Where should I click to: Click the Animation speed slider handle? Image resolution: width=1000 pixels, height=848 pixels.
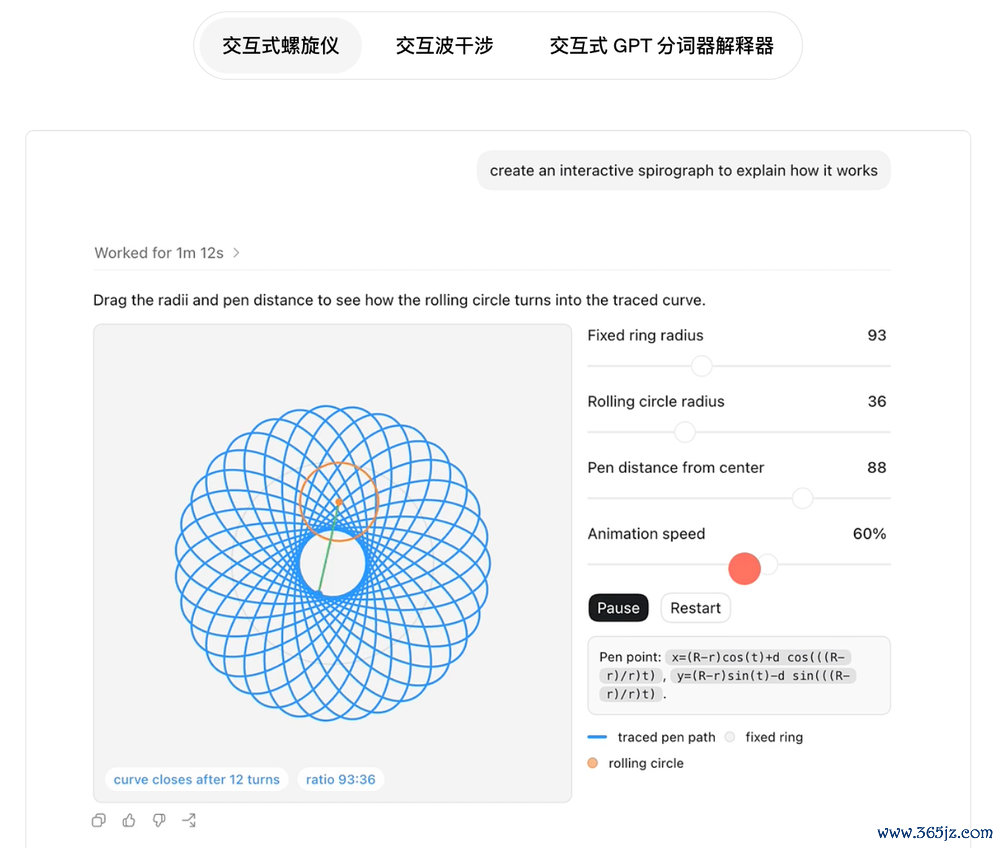coord(768,564)
